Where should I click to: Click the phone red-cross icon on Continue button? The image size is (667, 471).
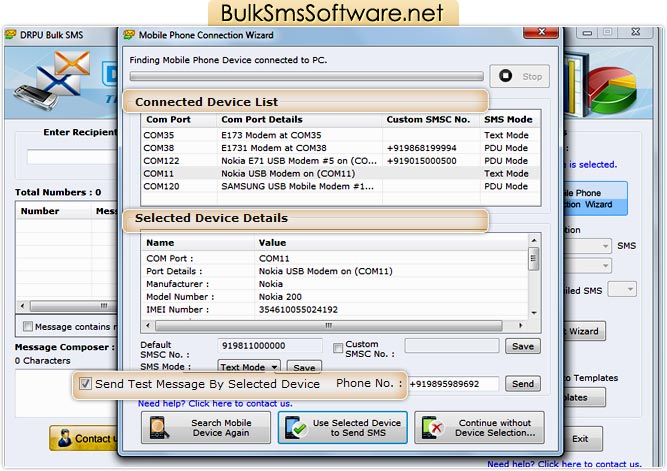433,428
